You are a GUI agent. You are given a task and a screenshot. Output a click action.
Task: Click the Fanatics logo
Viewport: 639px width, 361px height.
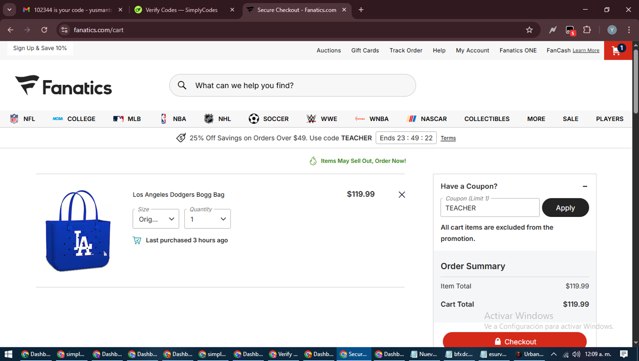[x=64, y=86]
